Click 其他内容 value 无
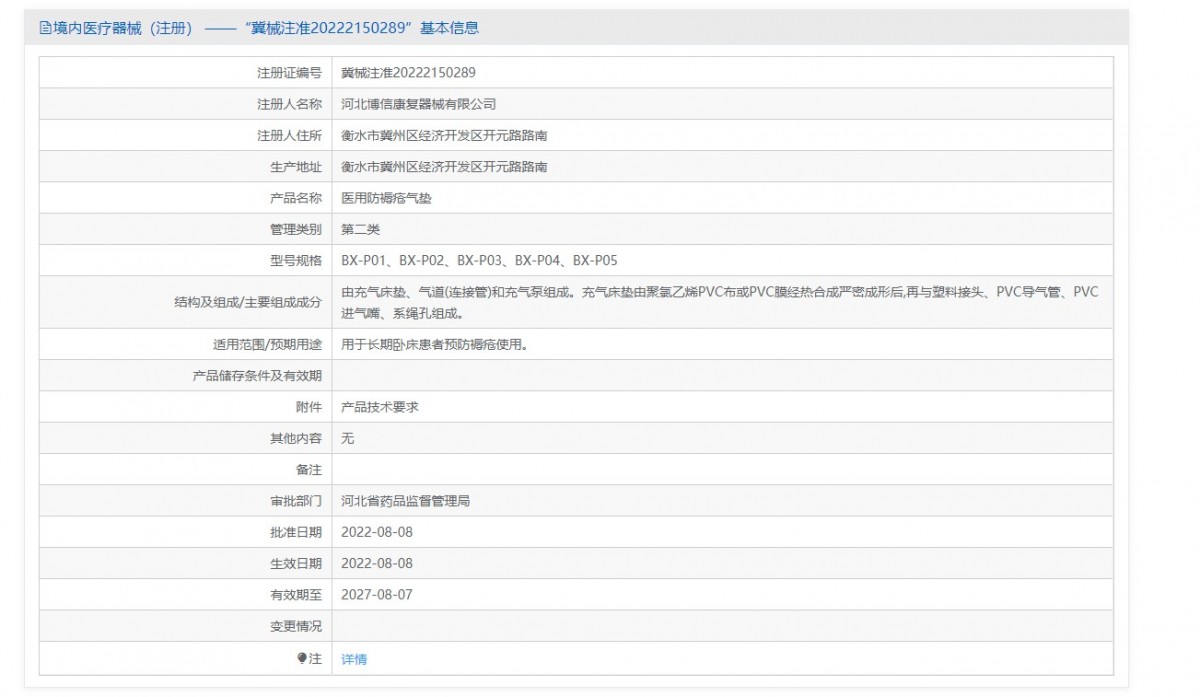The width and height of the screenshot is (1200, 697). pyautogui.click(x=347, y=438)
